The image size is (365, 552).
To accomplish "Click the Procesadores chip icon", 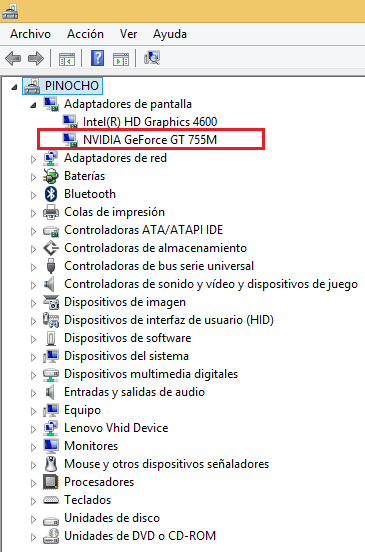I will point(51,482).
